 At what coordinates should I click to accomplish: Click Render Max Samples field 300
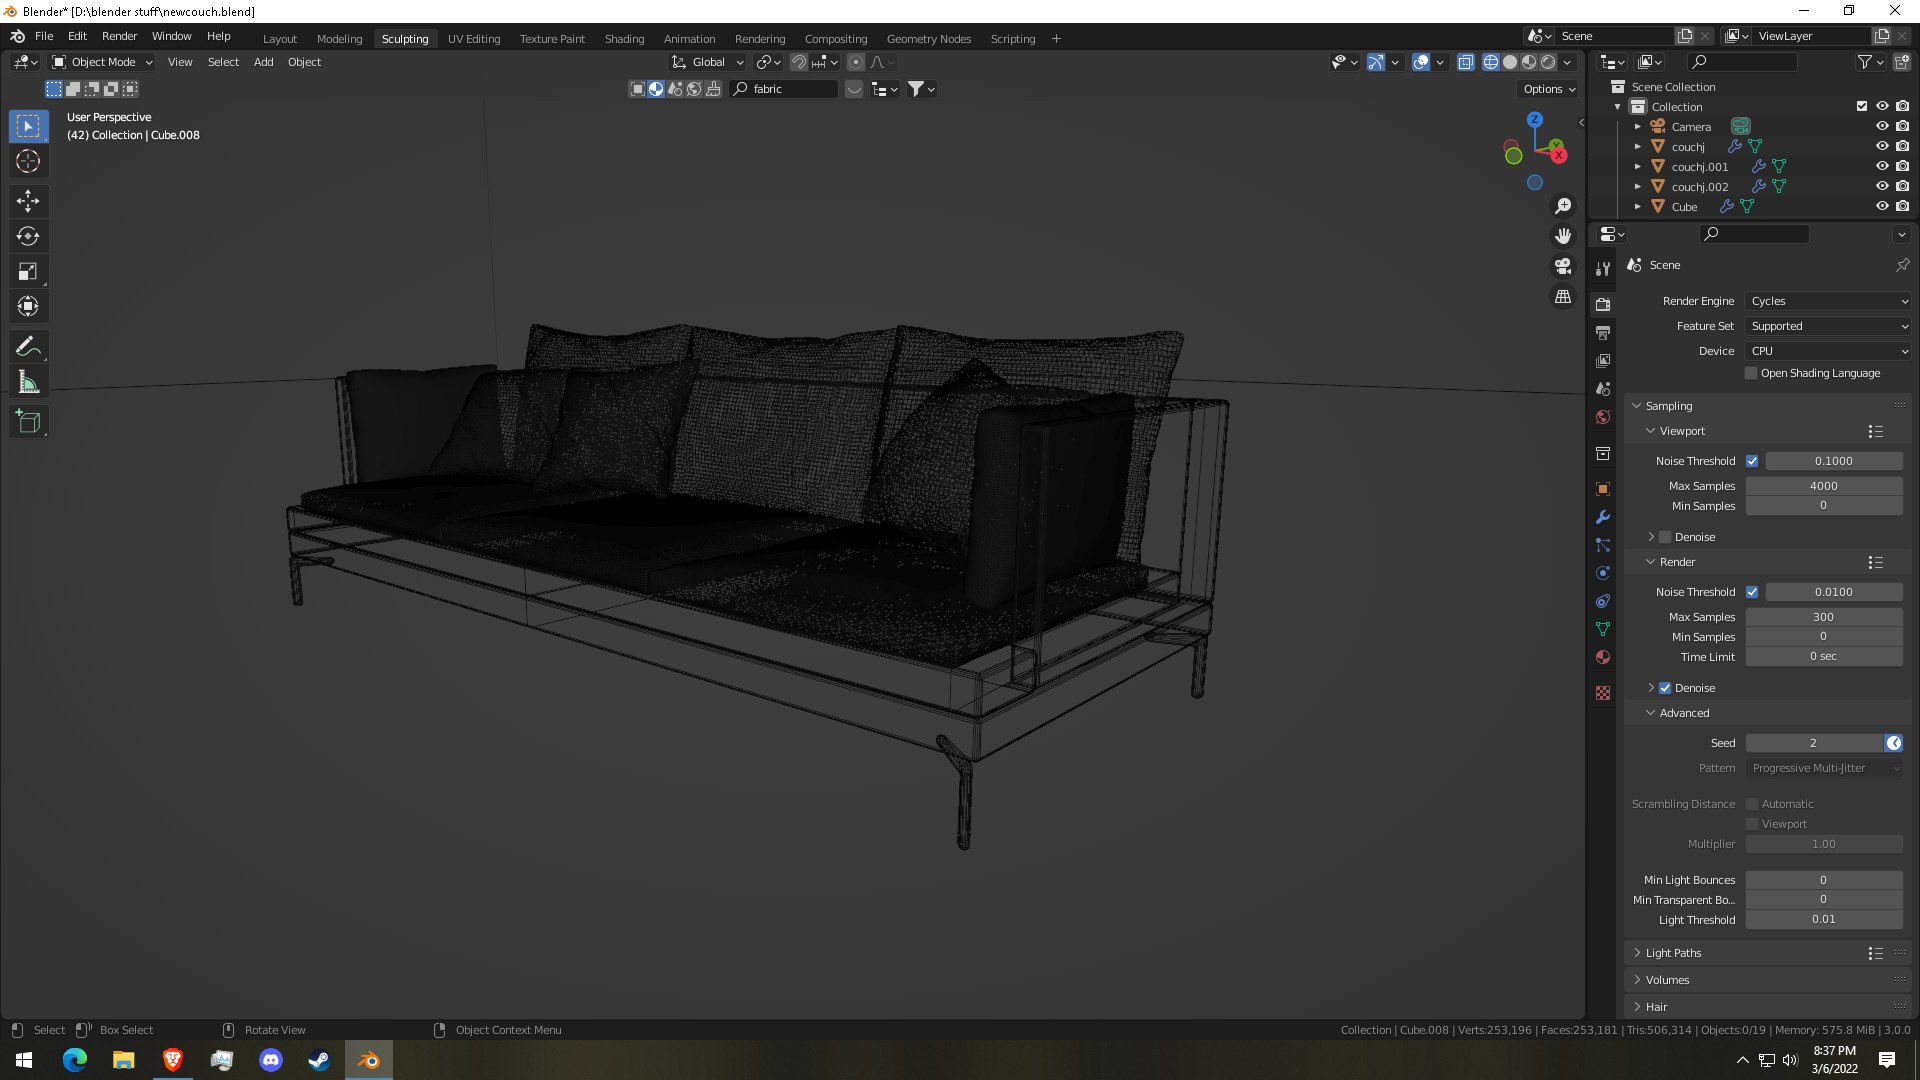click(1824, 617)
